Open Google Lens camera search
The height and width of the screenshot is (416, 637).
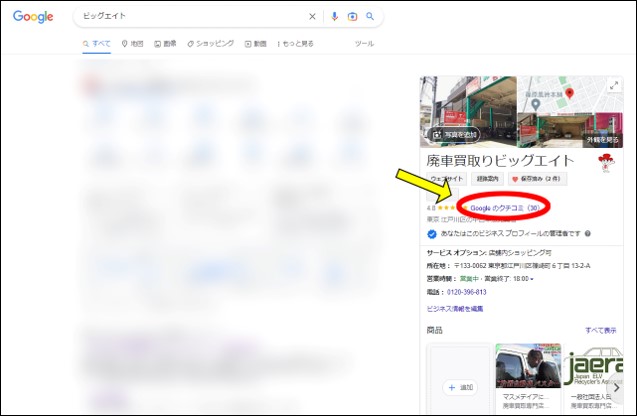(x=352, y=17)
